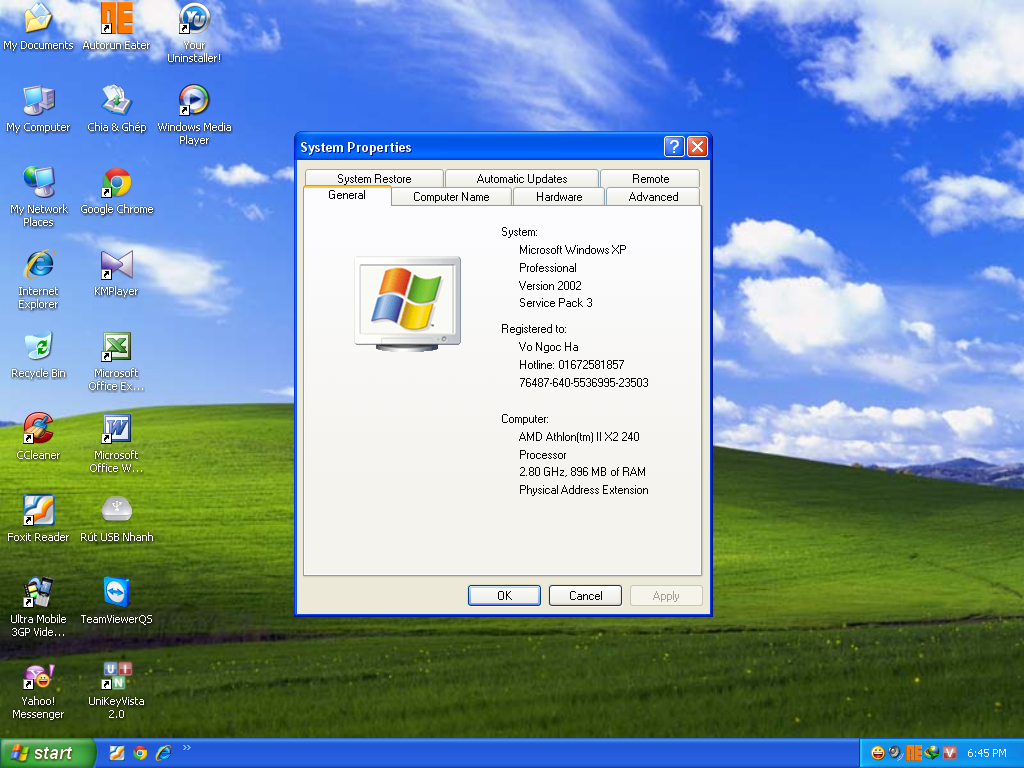Image resolution: width=1024 pixels, height=768 pixels.
Task: Open My Documents desktop icon
Action: [x=38, y=26]
